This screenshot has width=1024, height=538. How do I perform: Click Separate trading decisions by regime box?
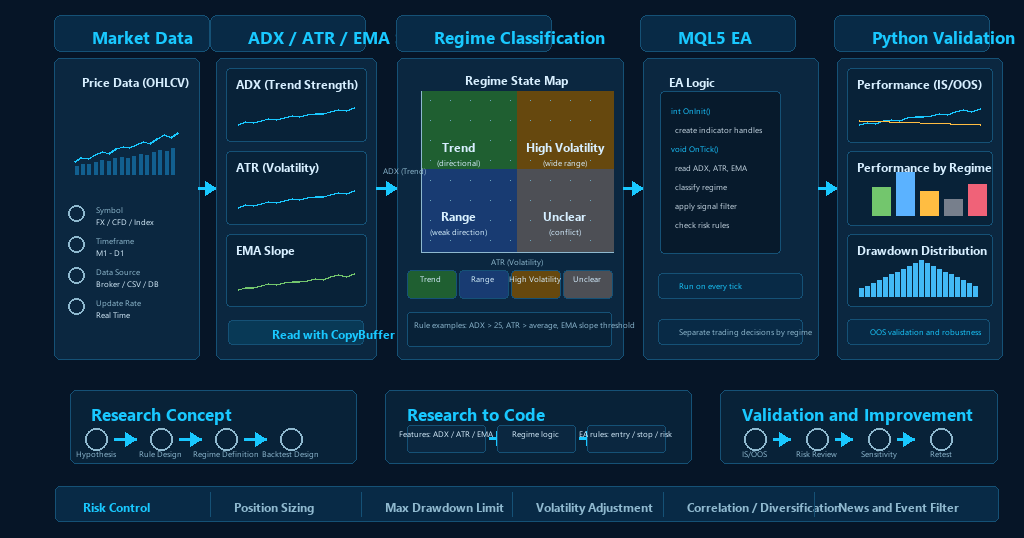[x=730, y=332]
